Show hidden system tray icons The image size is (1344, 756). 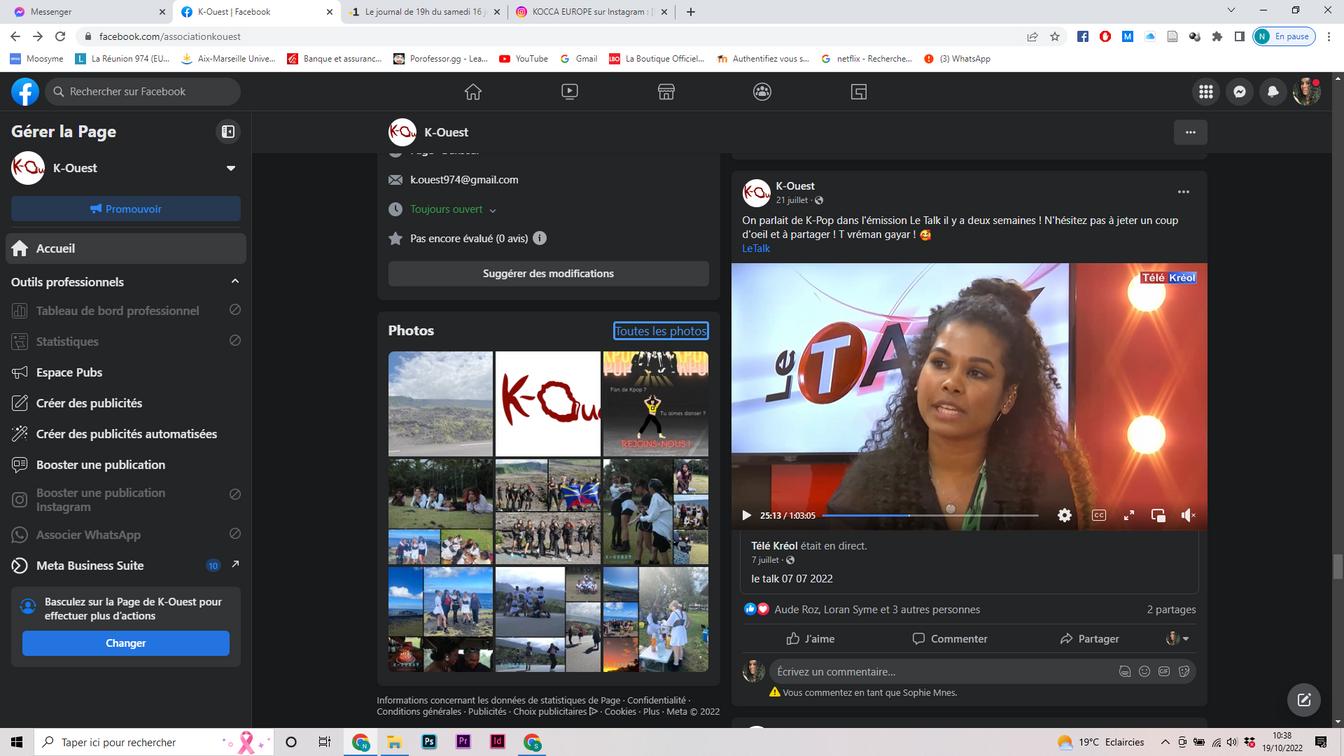1165,742
